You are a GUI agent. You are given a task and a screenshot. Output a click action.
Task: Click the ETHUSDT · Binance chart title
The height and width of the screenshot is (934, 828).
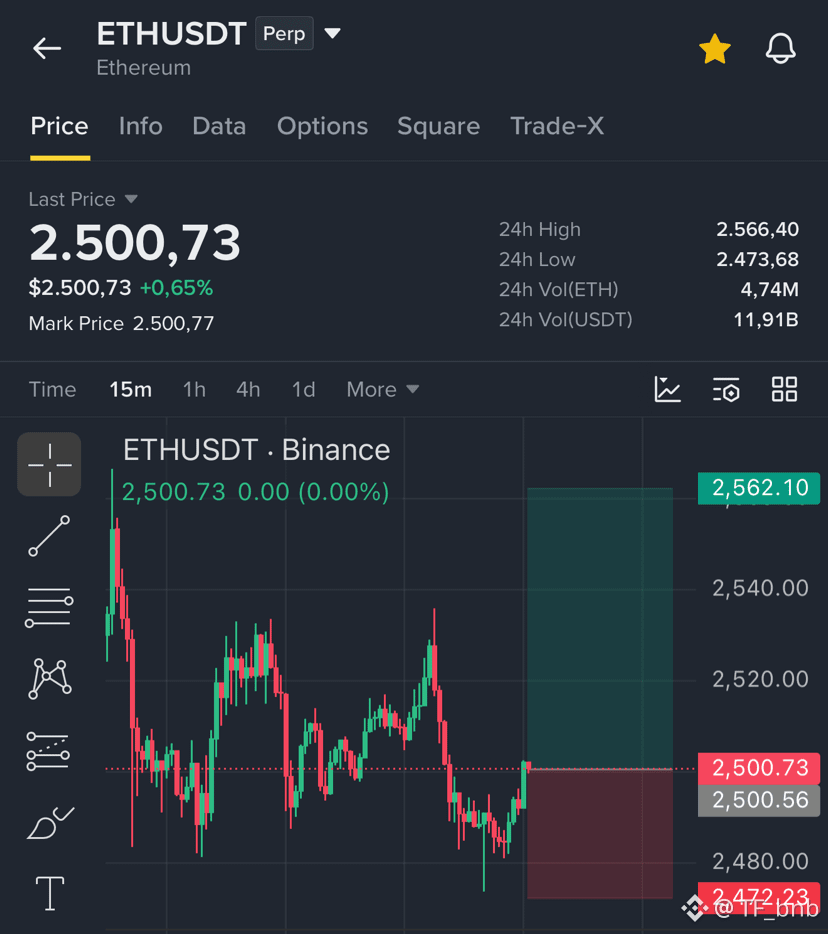256,450
